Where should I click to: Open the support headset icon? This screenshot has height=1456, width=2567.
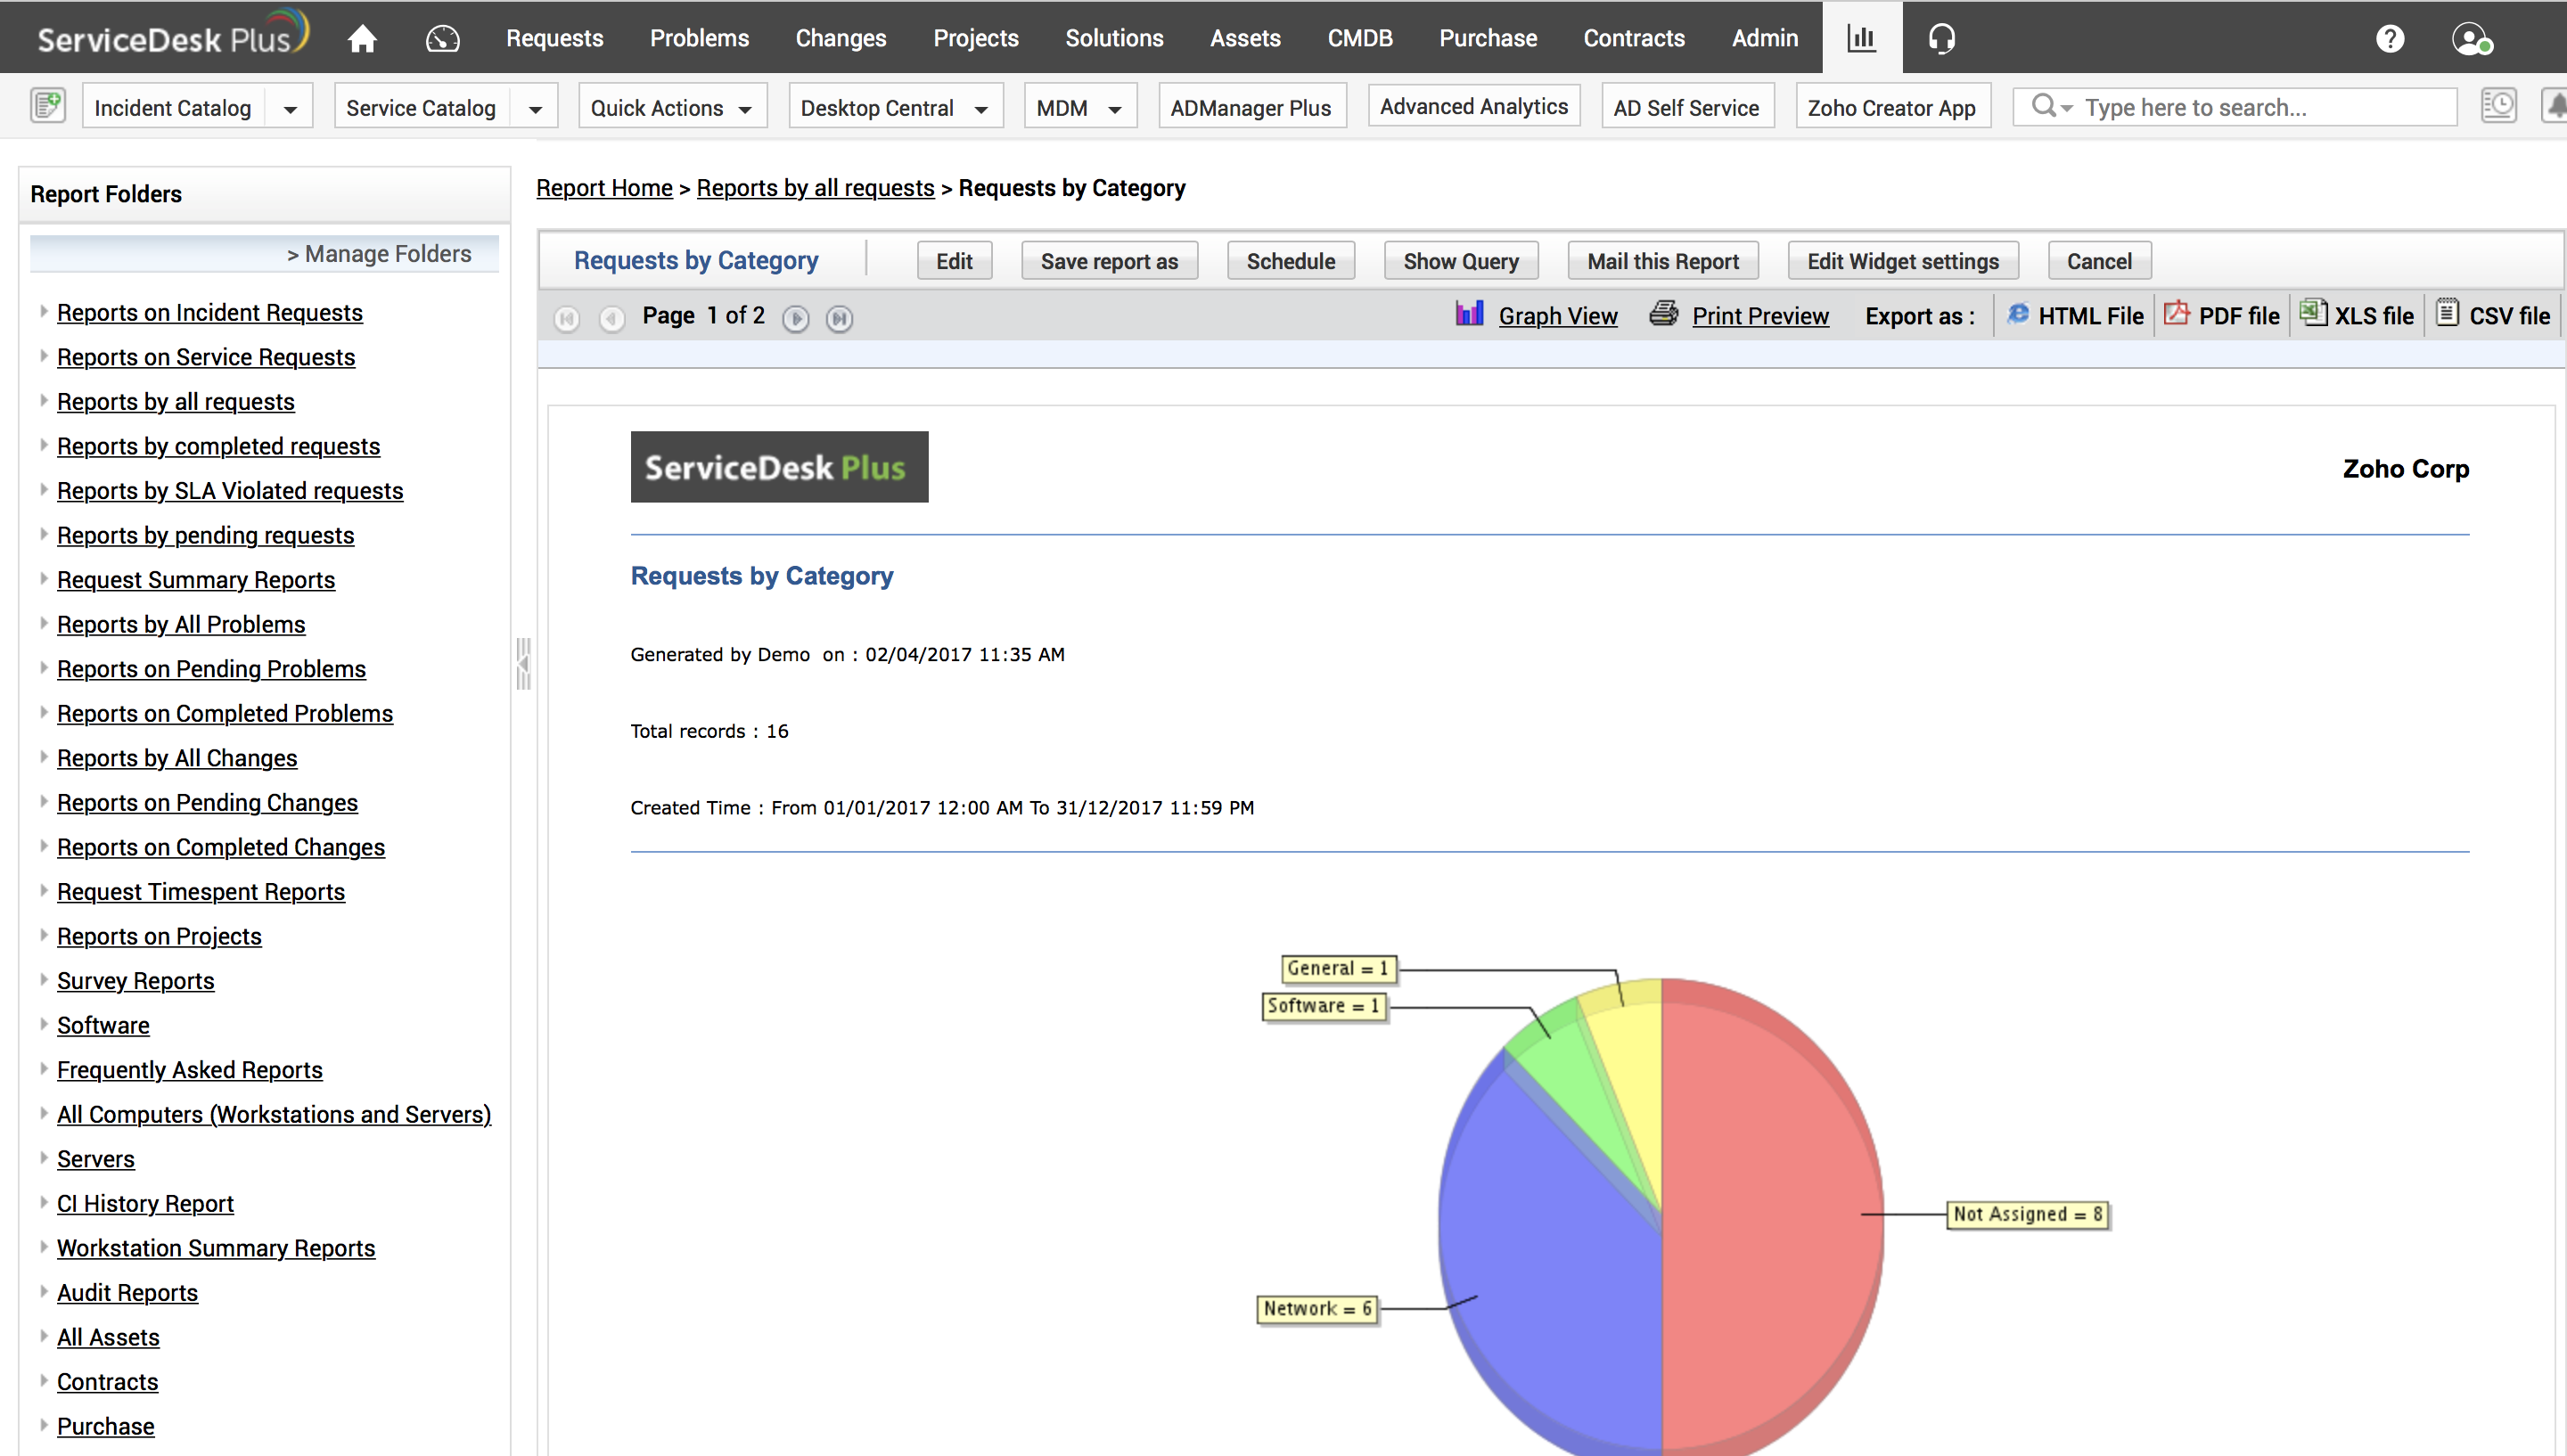click(1941, 38)
